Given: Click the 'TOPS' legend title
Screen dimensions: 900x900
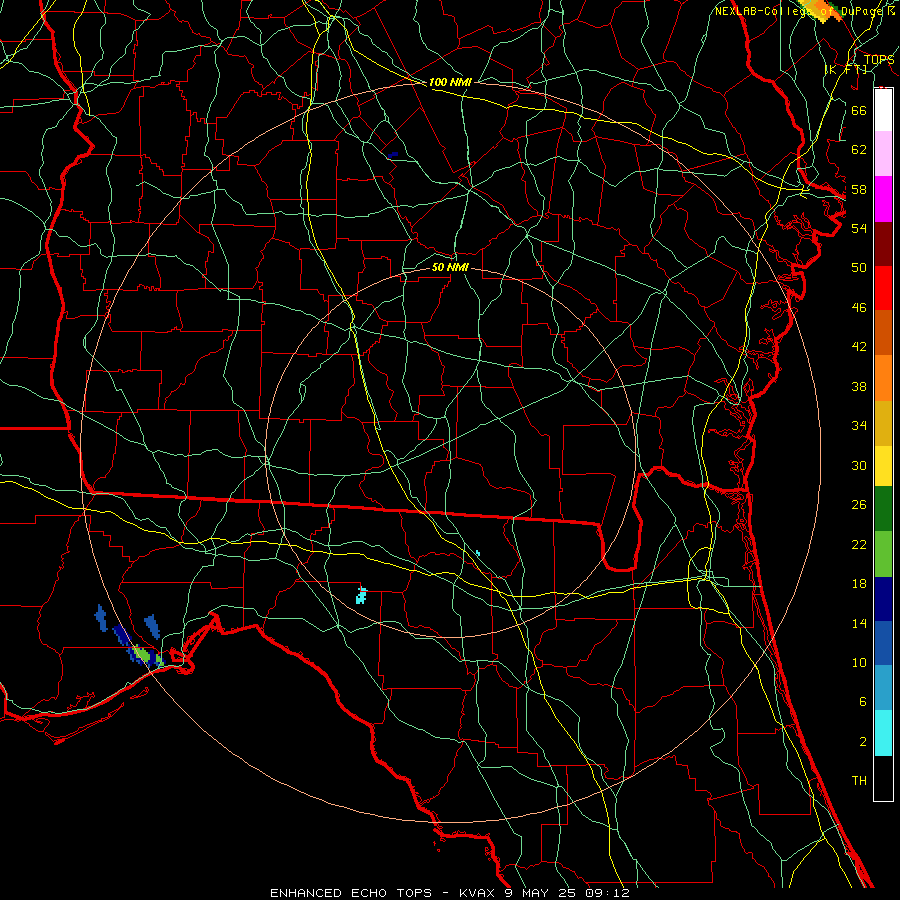Looking at the screenshot, I should (x=879, y=60).
